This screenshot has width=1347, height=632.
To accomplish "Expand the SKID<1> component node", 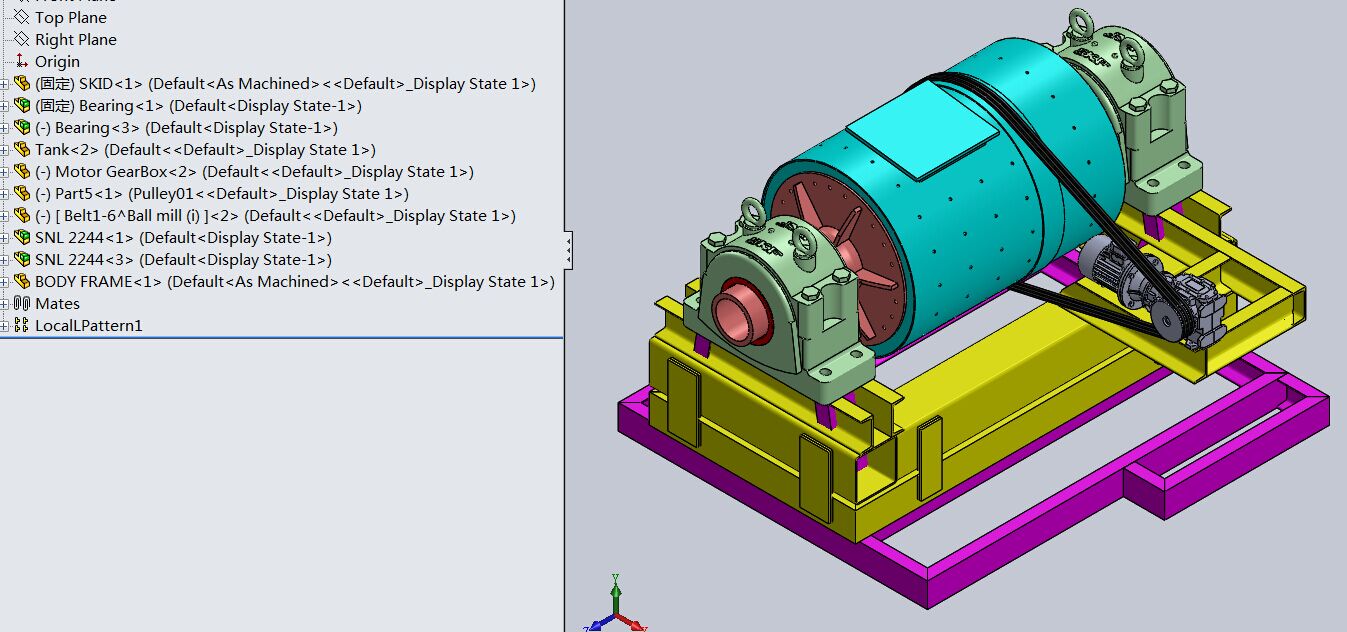I will [x=5, y=84].
